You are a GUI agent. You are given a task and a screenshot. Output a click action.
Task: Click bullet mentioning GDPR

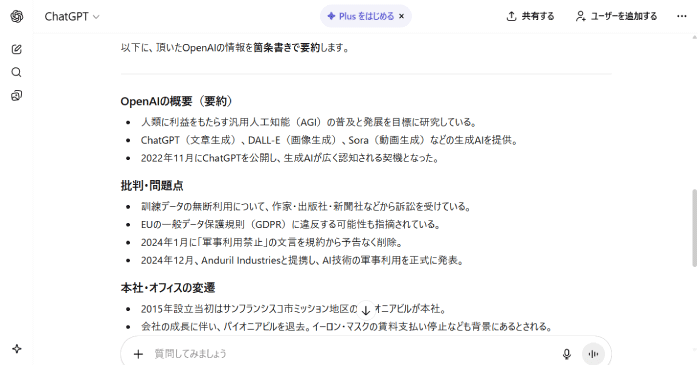point(291,224)
